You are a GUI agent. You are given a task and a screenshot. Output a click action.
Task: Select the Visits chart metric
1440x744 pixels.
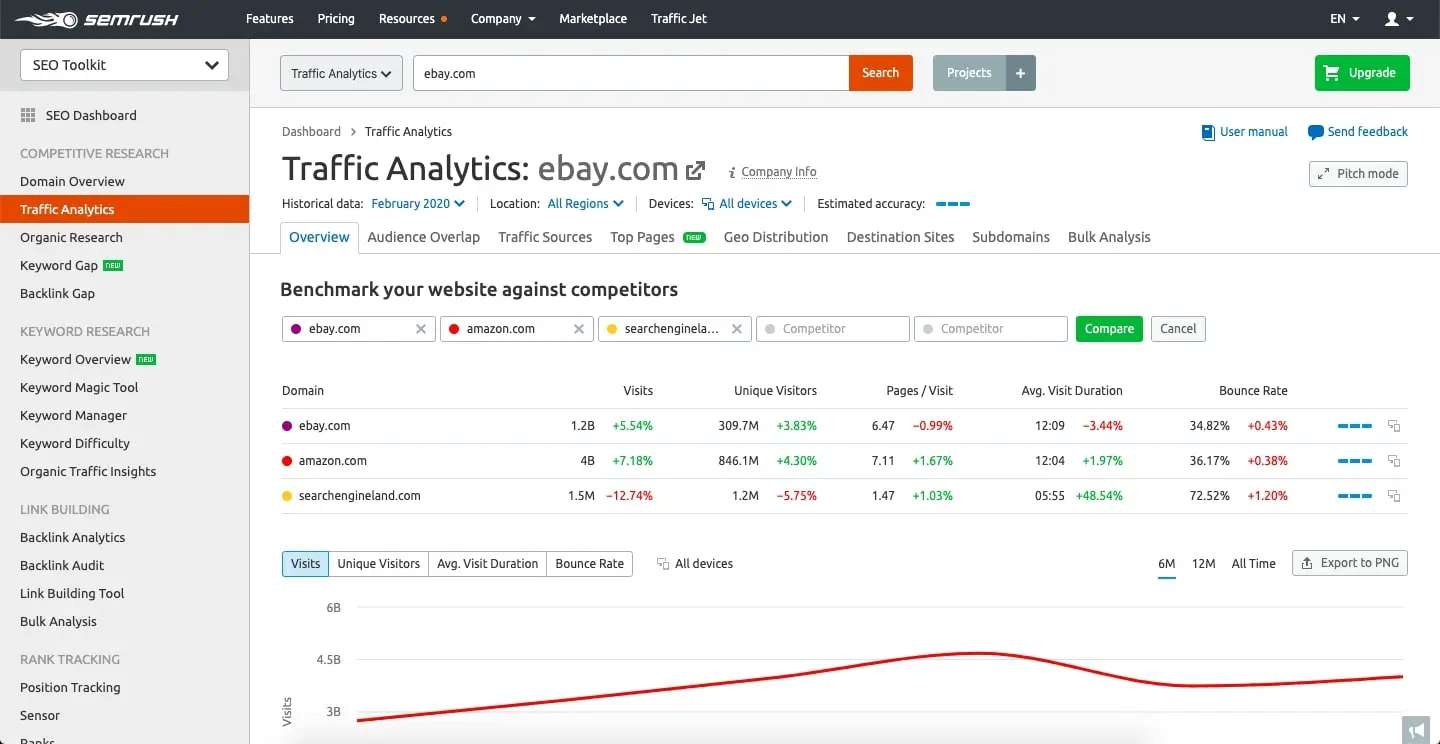[x=305, y=564]
